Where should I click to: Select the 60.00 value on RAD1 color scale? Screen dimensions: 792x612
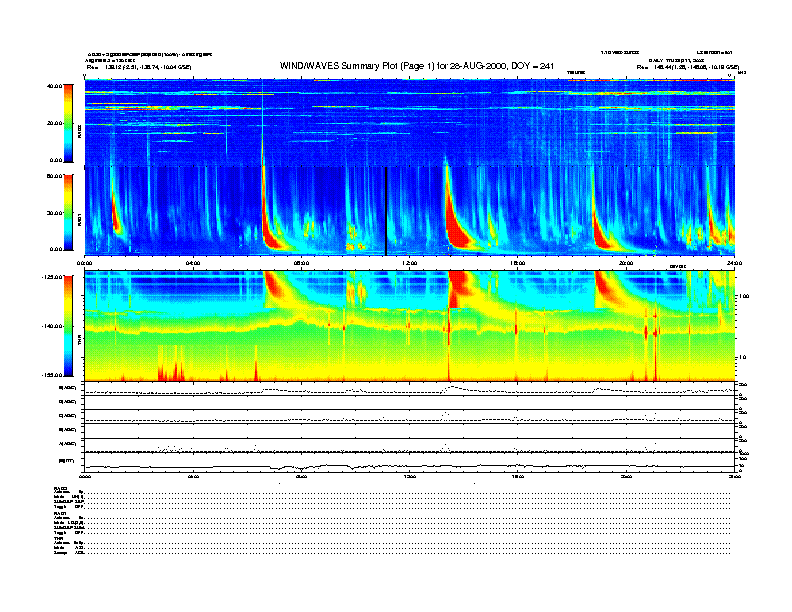54,176
